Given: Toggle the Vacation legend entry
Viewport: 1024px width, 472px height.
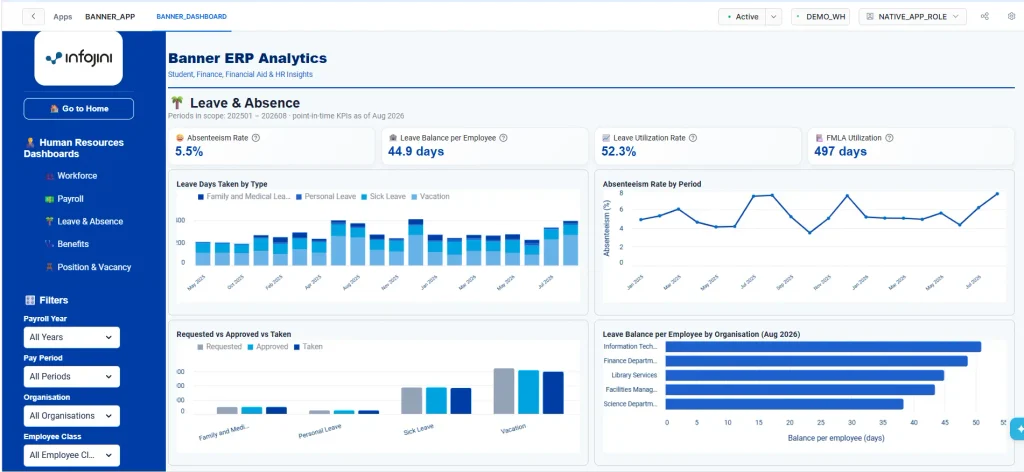Looking at the screenshot, I should click(x=431, y=197).
